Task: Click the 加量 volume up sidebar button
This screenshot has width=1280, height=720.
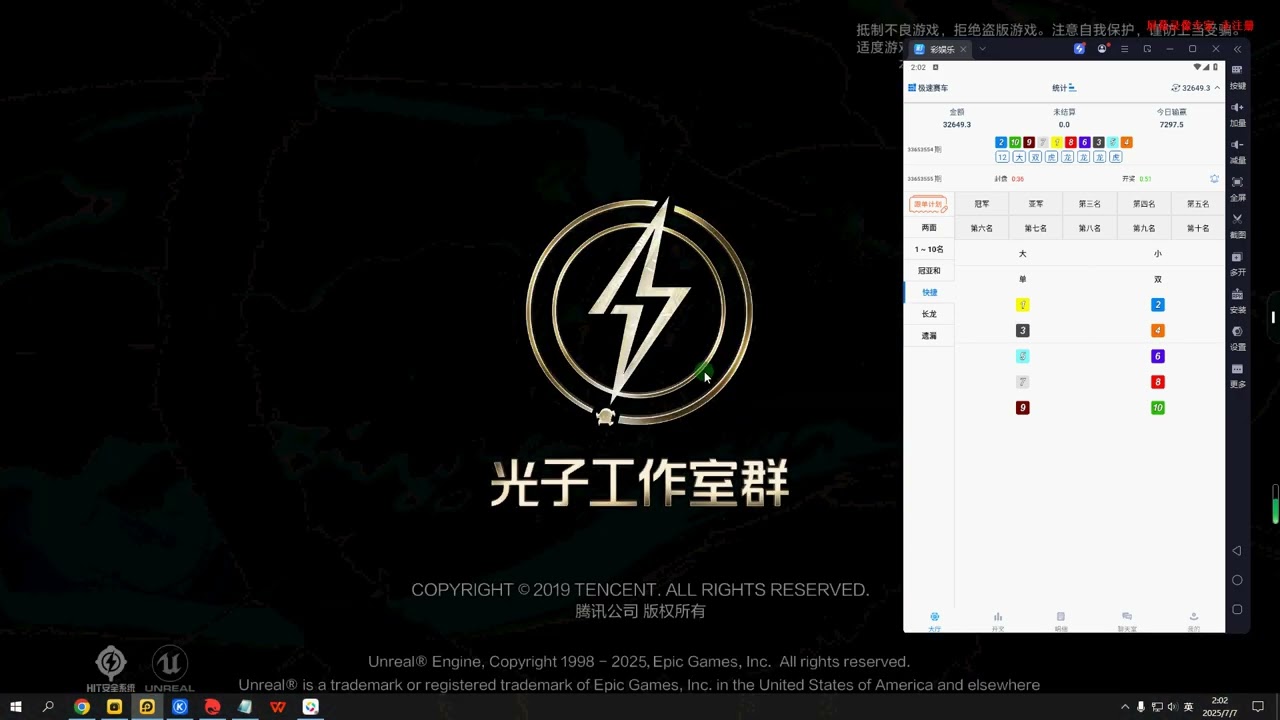Action: 1237,113
